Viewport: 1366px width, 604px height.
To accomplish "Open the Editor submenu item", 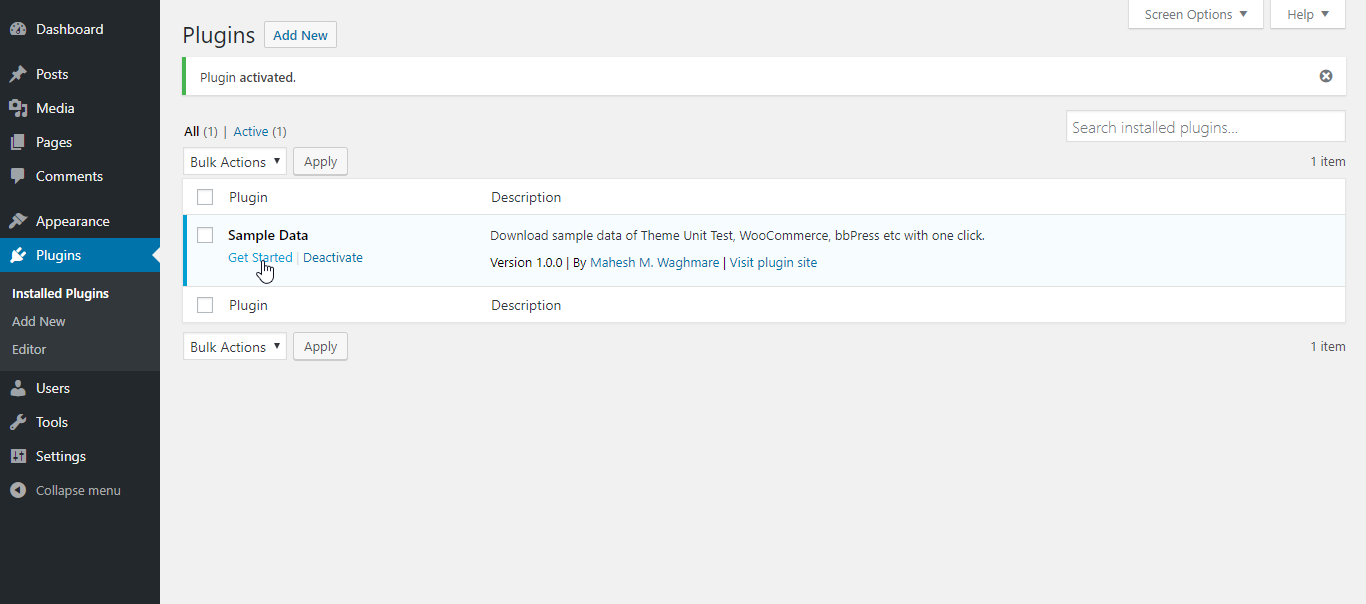I will [x=29, y=349].
